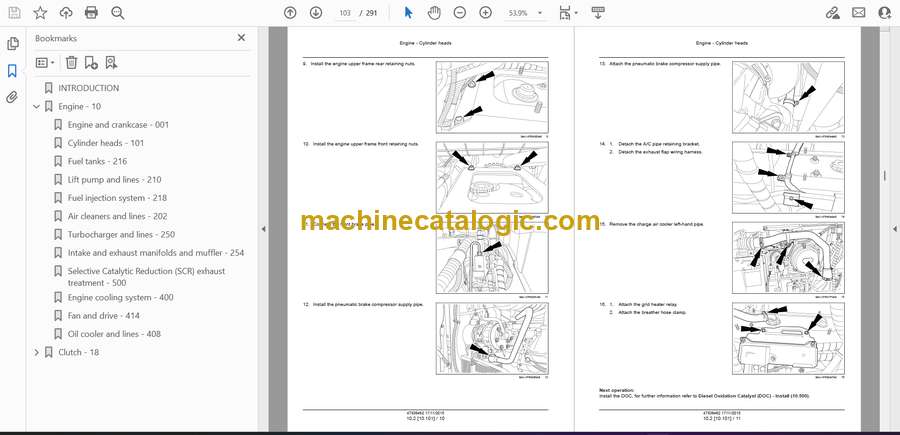Toggle the Bookmarks panel sidebar icon

point(13,71)
